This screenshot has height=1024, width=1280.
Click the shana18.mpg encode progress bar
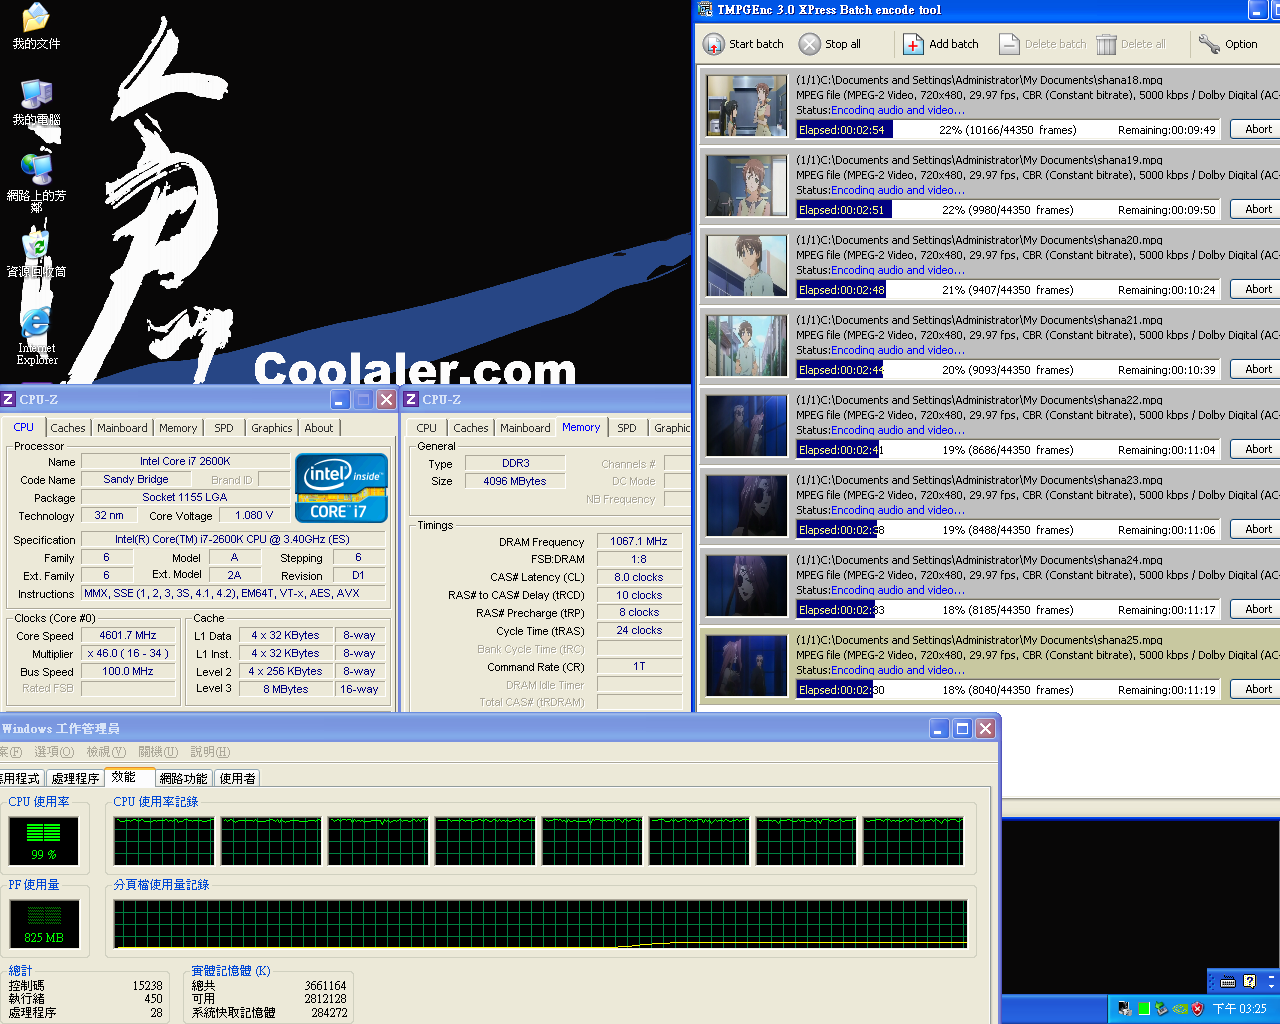click(x=1009, y=130)
